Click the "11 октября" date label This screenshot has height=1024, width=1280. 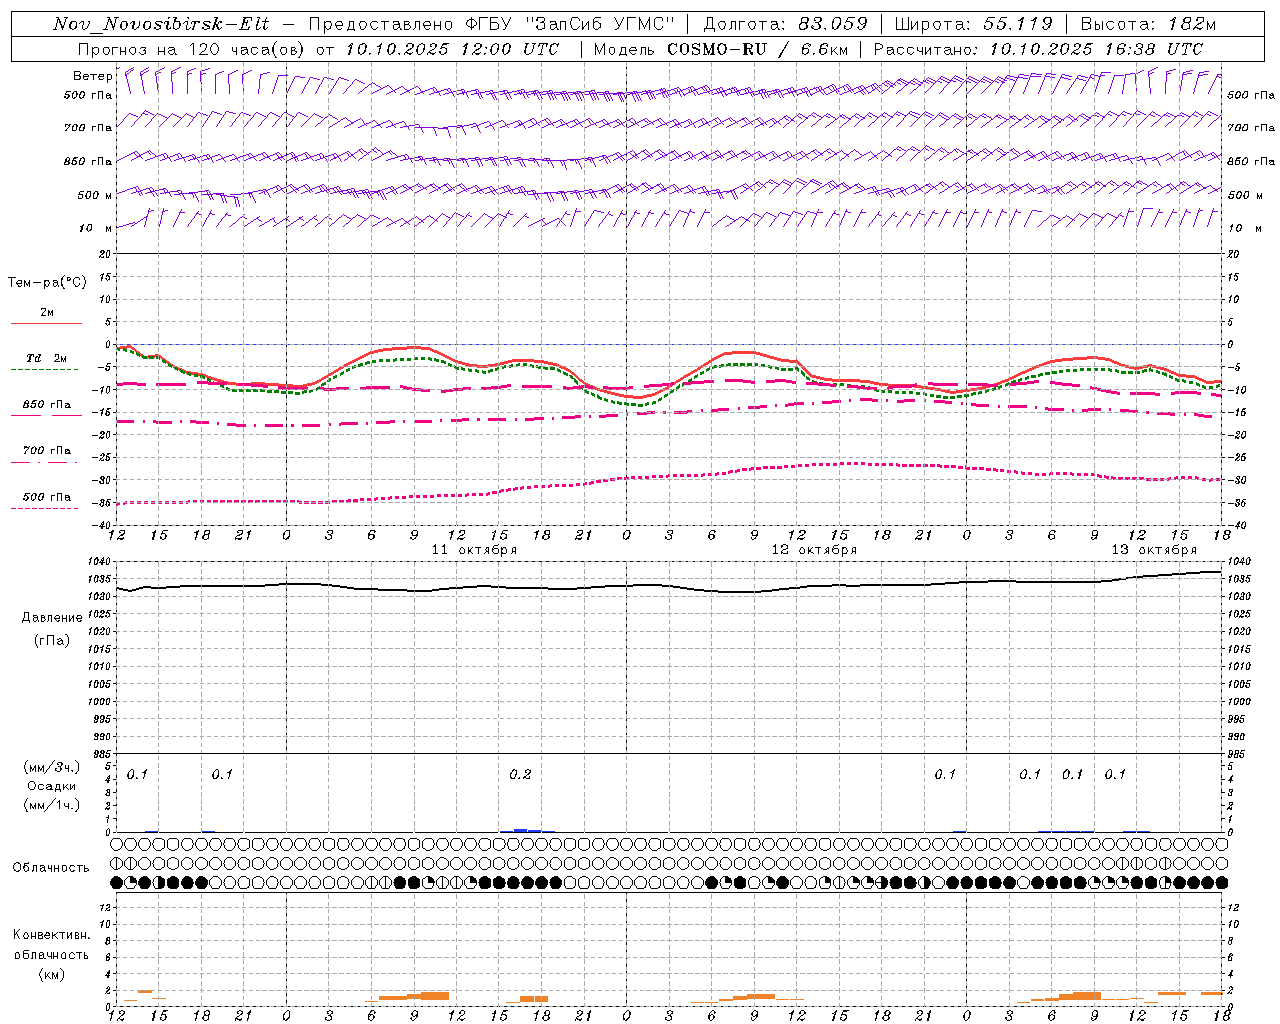[474, 550]
